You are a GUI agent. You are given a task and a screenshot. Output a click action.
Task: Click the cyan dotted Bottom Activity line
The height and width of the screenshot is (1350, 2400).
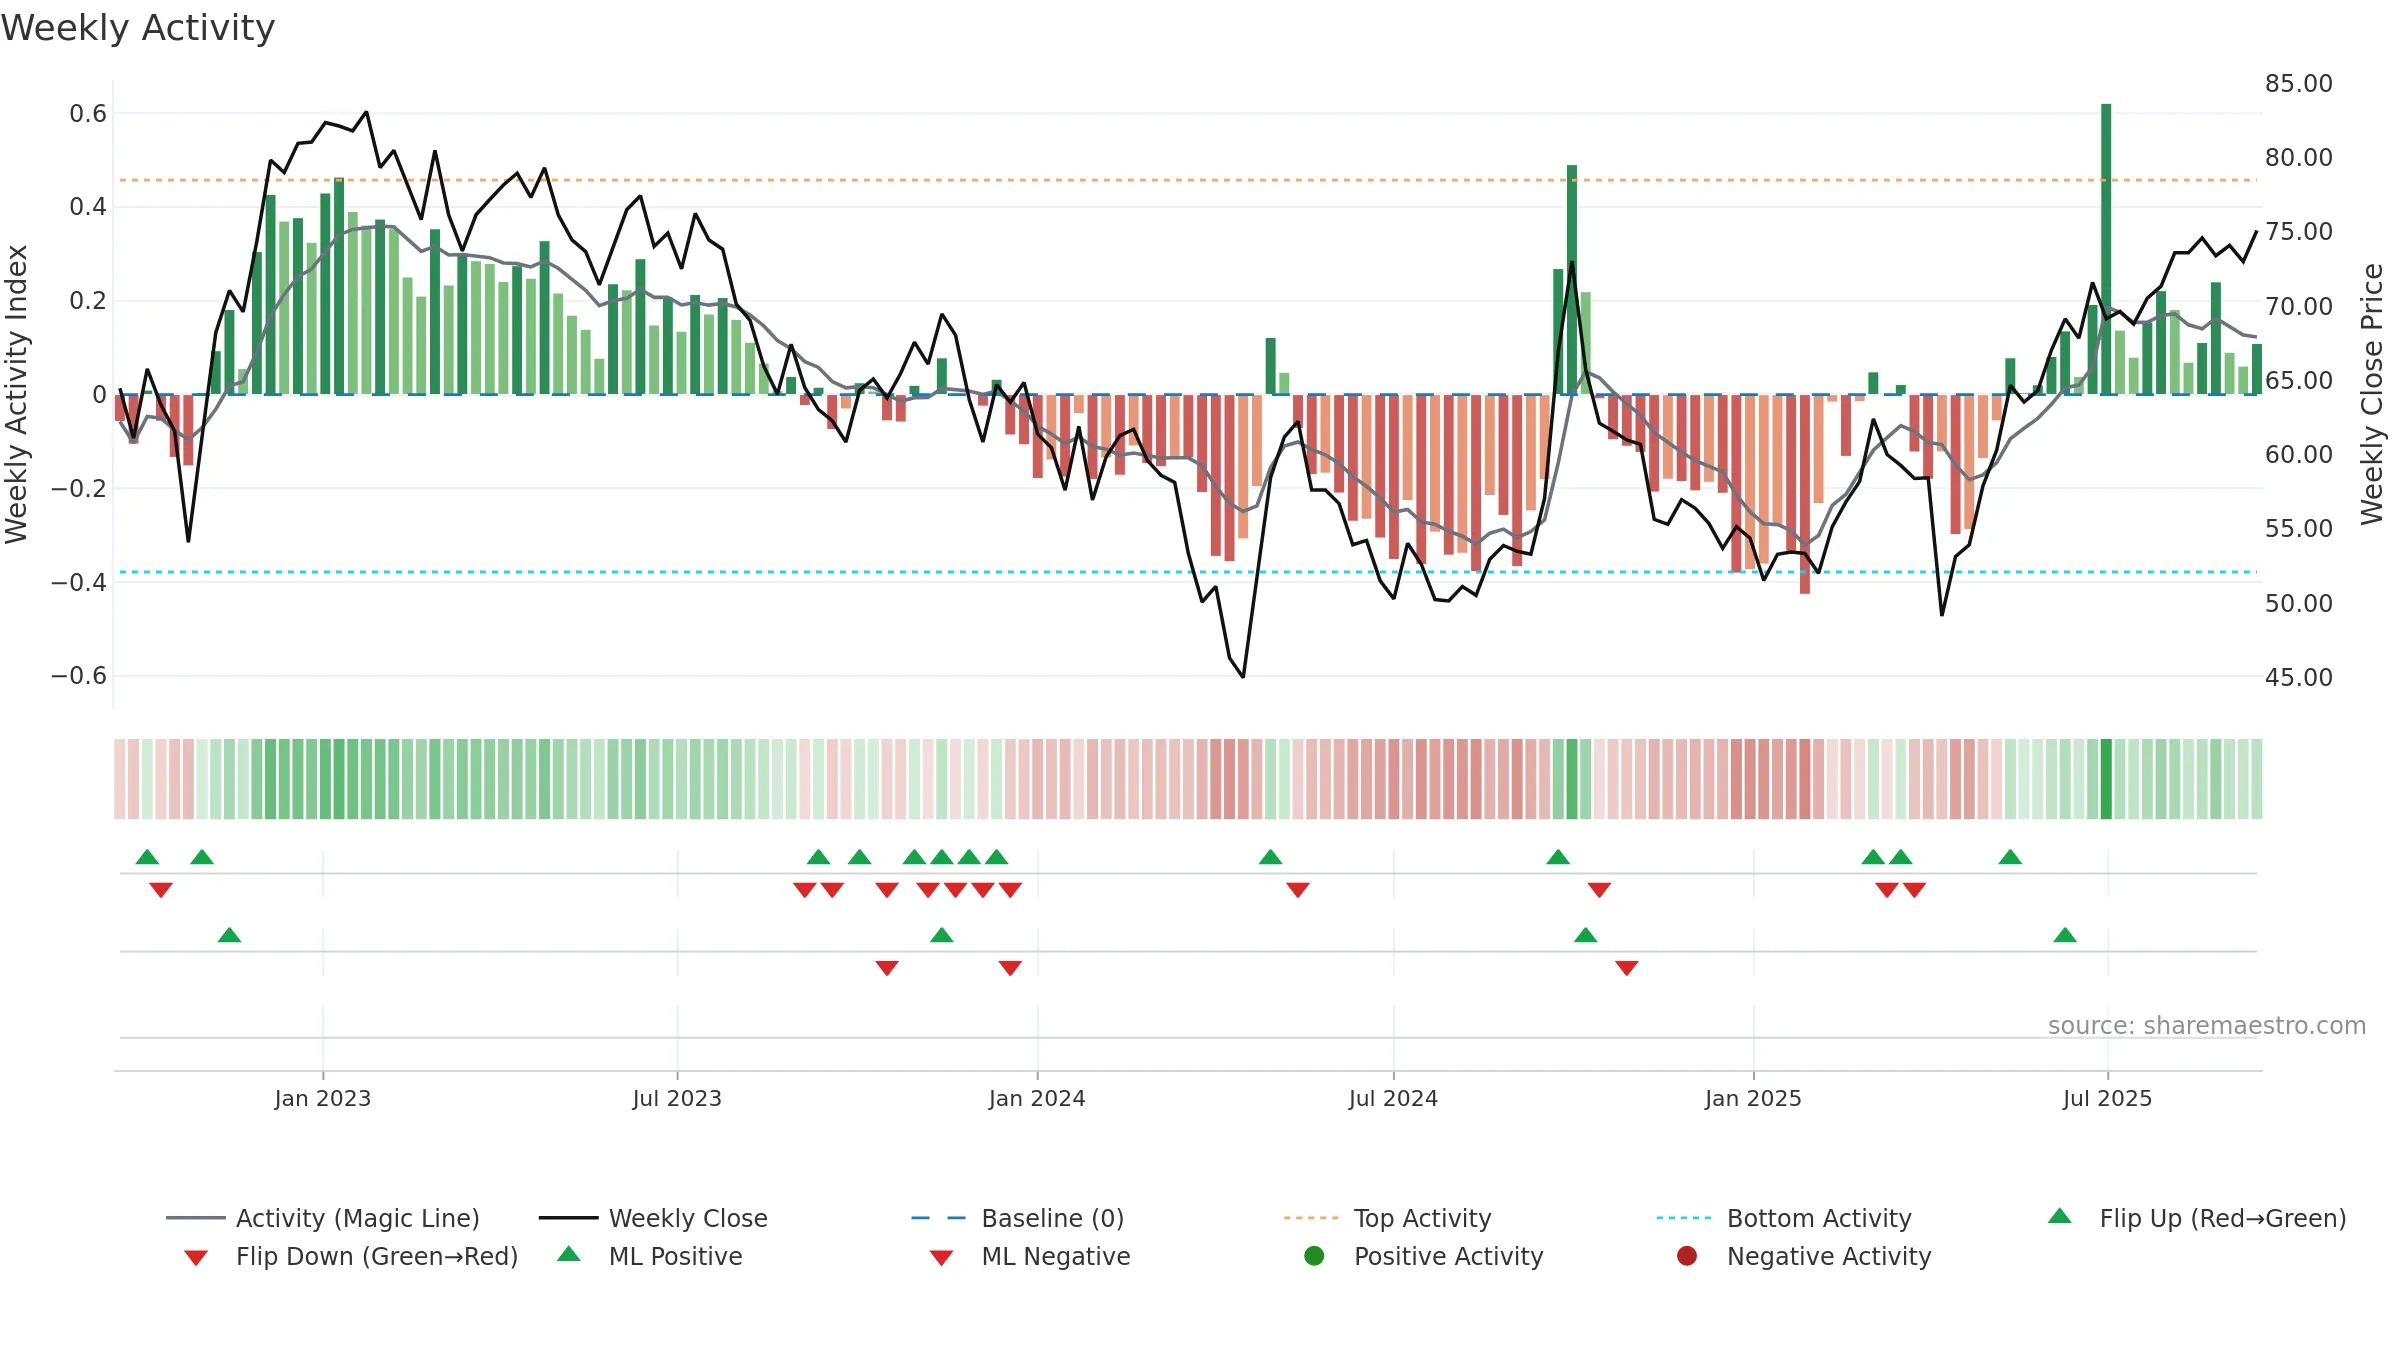pyautogui.click(x=1188, y=572)
